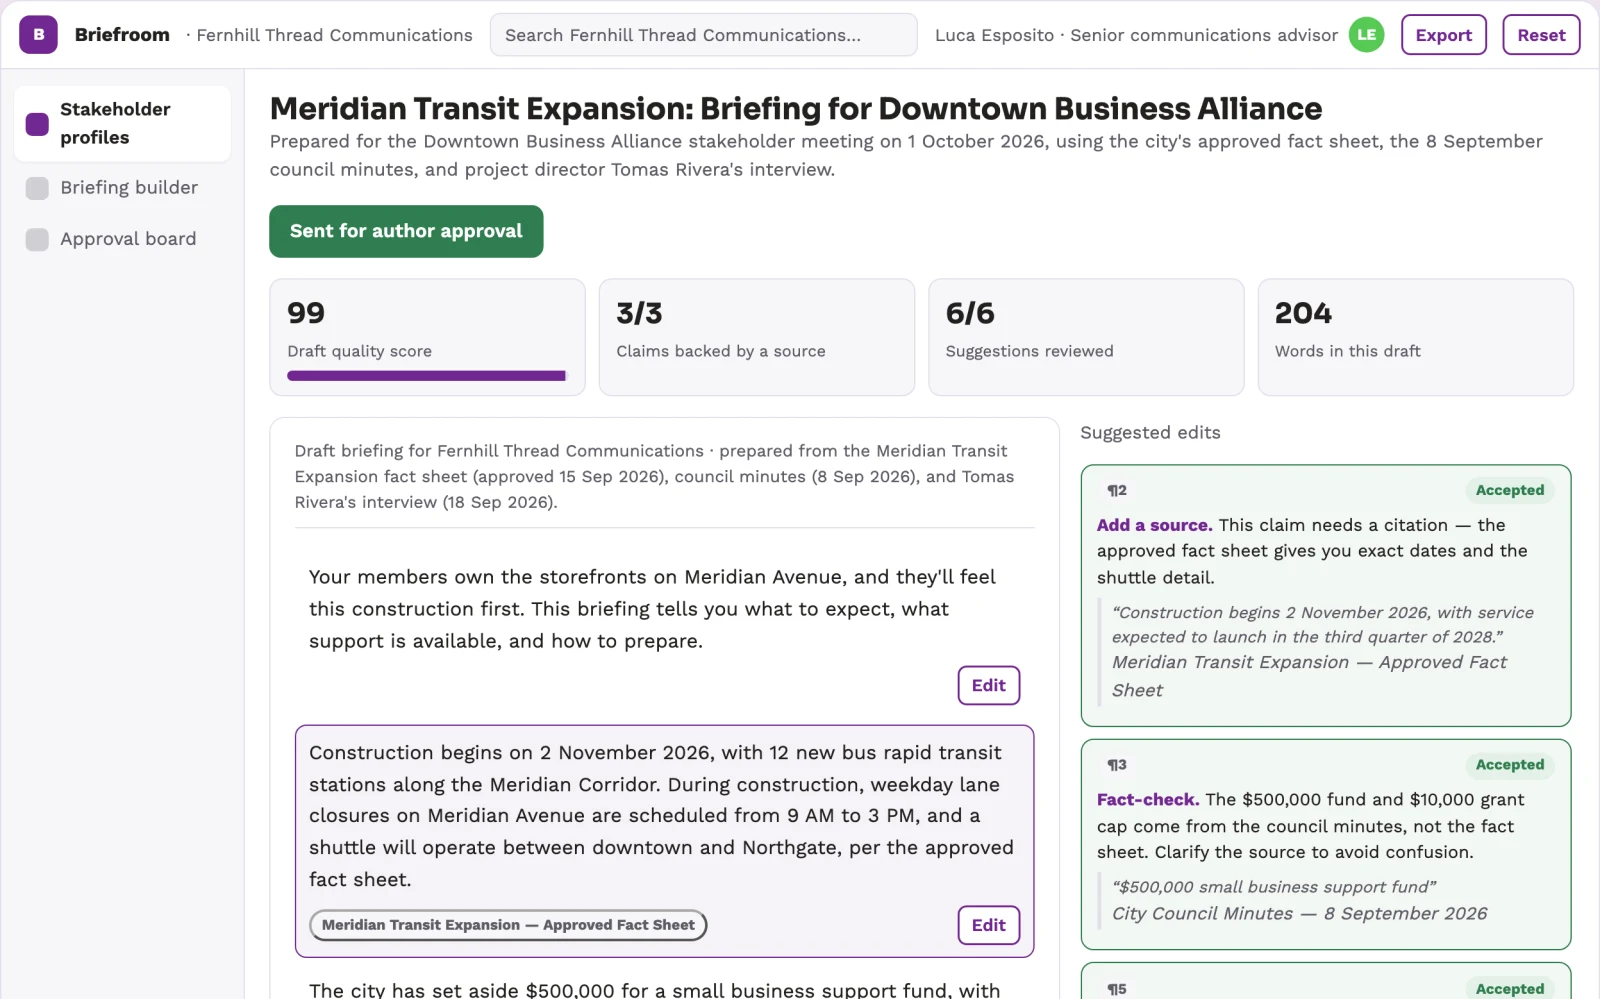Click the 'City Council Minutes — 8 September 2026' citation
The width and height of the screenshot is (1600, 999).
coord(1299,914)
